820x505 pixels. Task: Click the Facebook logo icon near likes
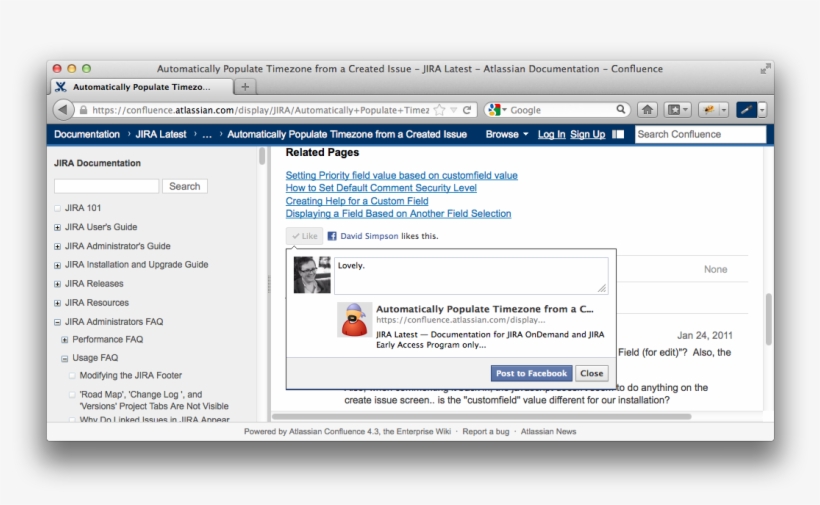[332, 236]
